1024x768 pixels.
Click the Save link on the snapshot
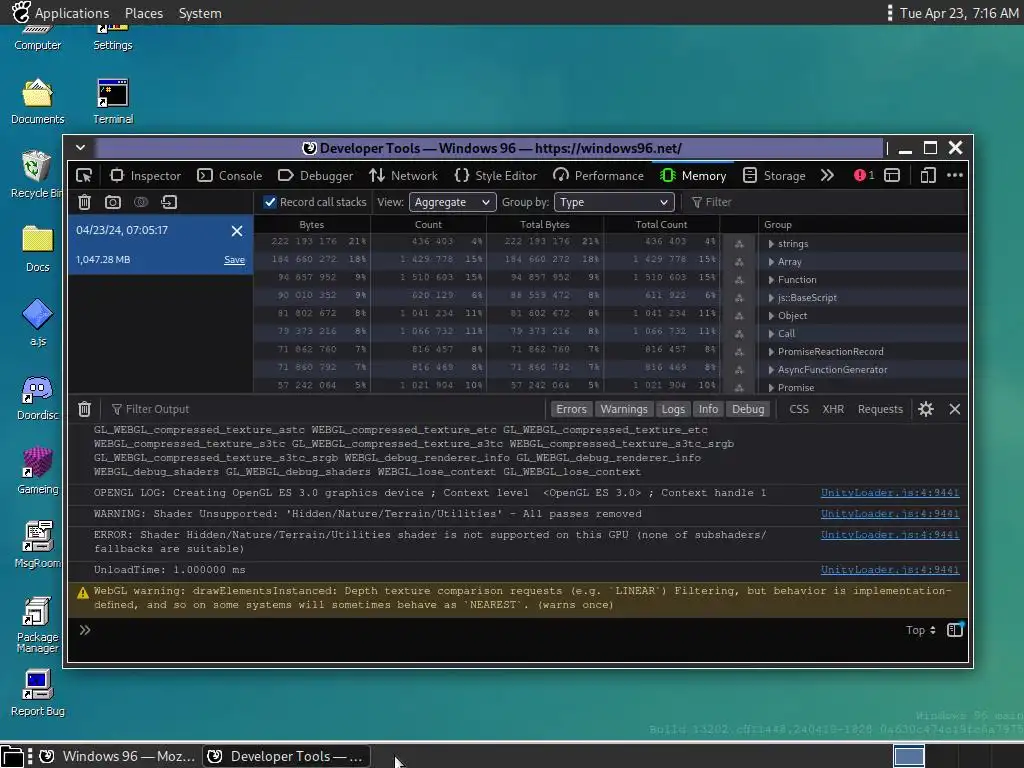coord(234,260)
